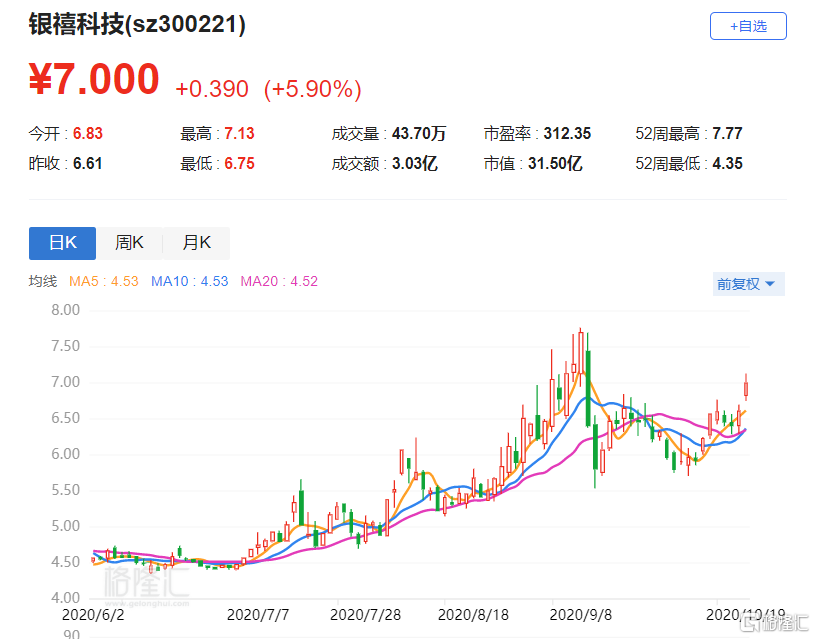
Task: Click the 成交量 value 43.70万
Action: 419,134
